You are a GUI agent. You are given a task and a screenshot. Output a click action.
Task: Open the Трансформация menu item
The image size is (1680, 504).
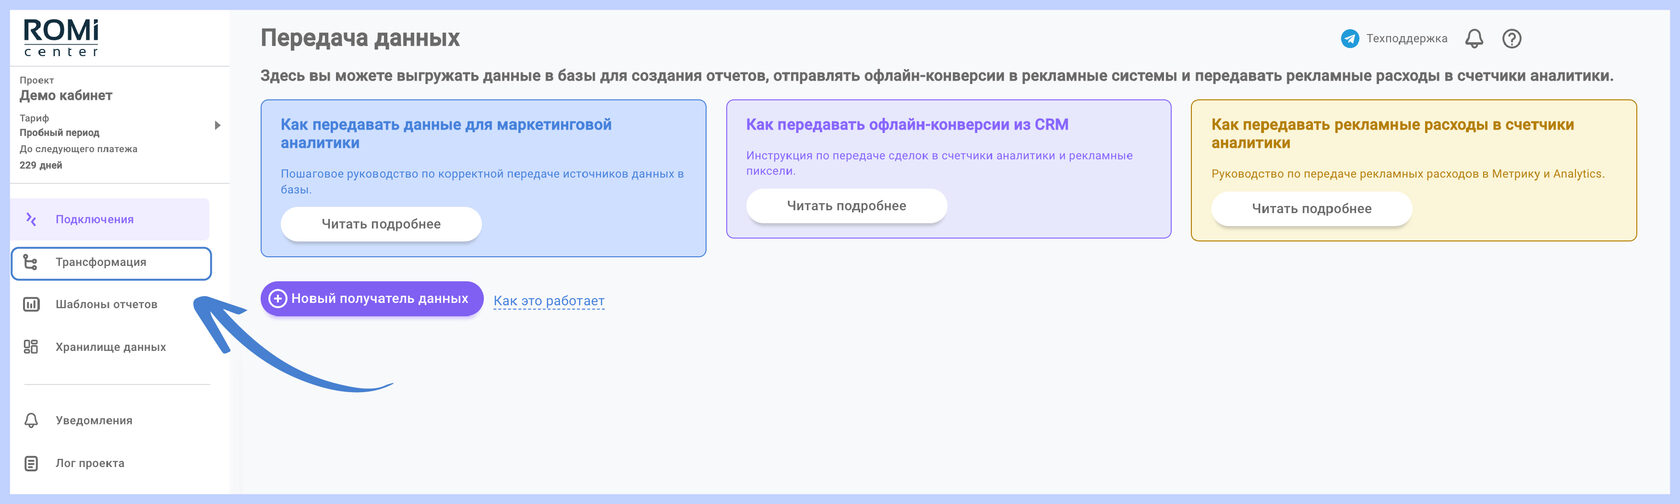pyautogui.click(x=111, y=263)
